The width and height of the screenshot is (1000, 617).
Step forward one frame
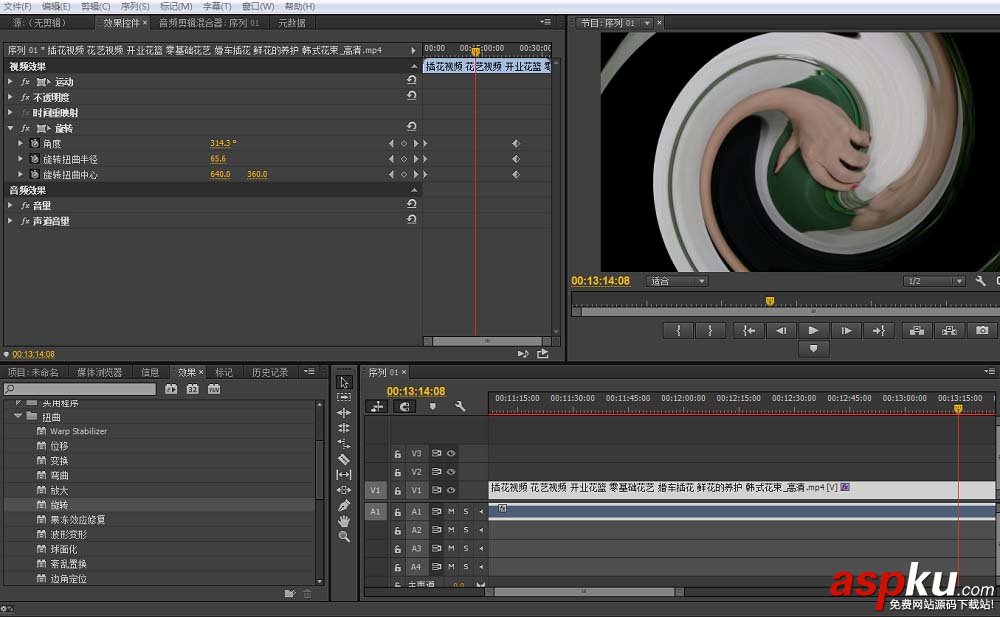tap(846, 331)
